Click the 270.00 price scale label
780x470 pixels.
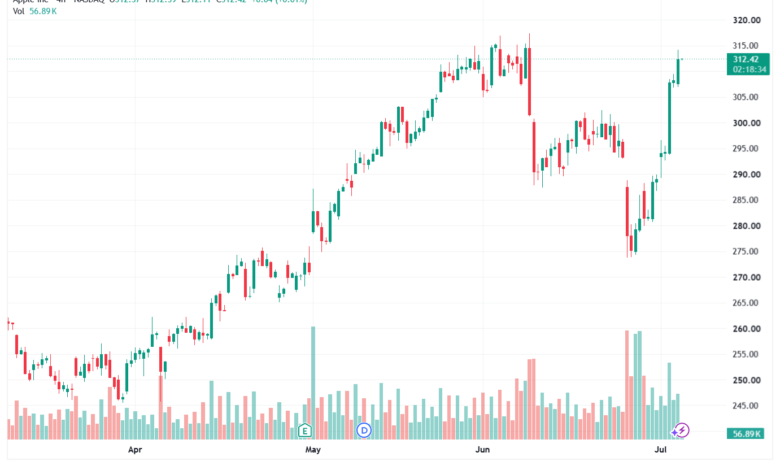point(747,278)
